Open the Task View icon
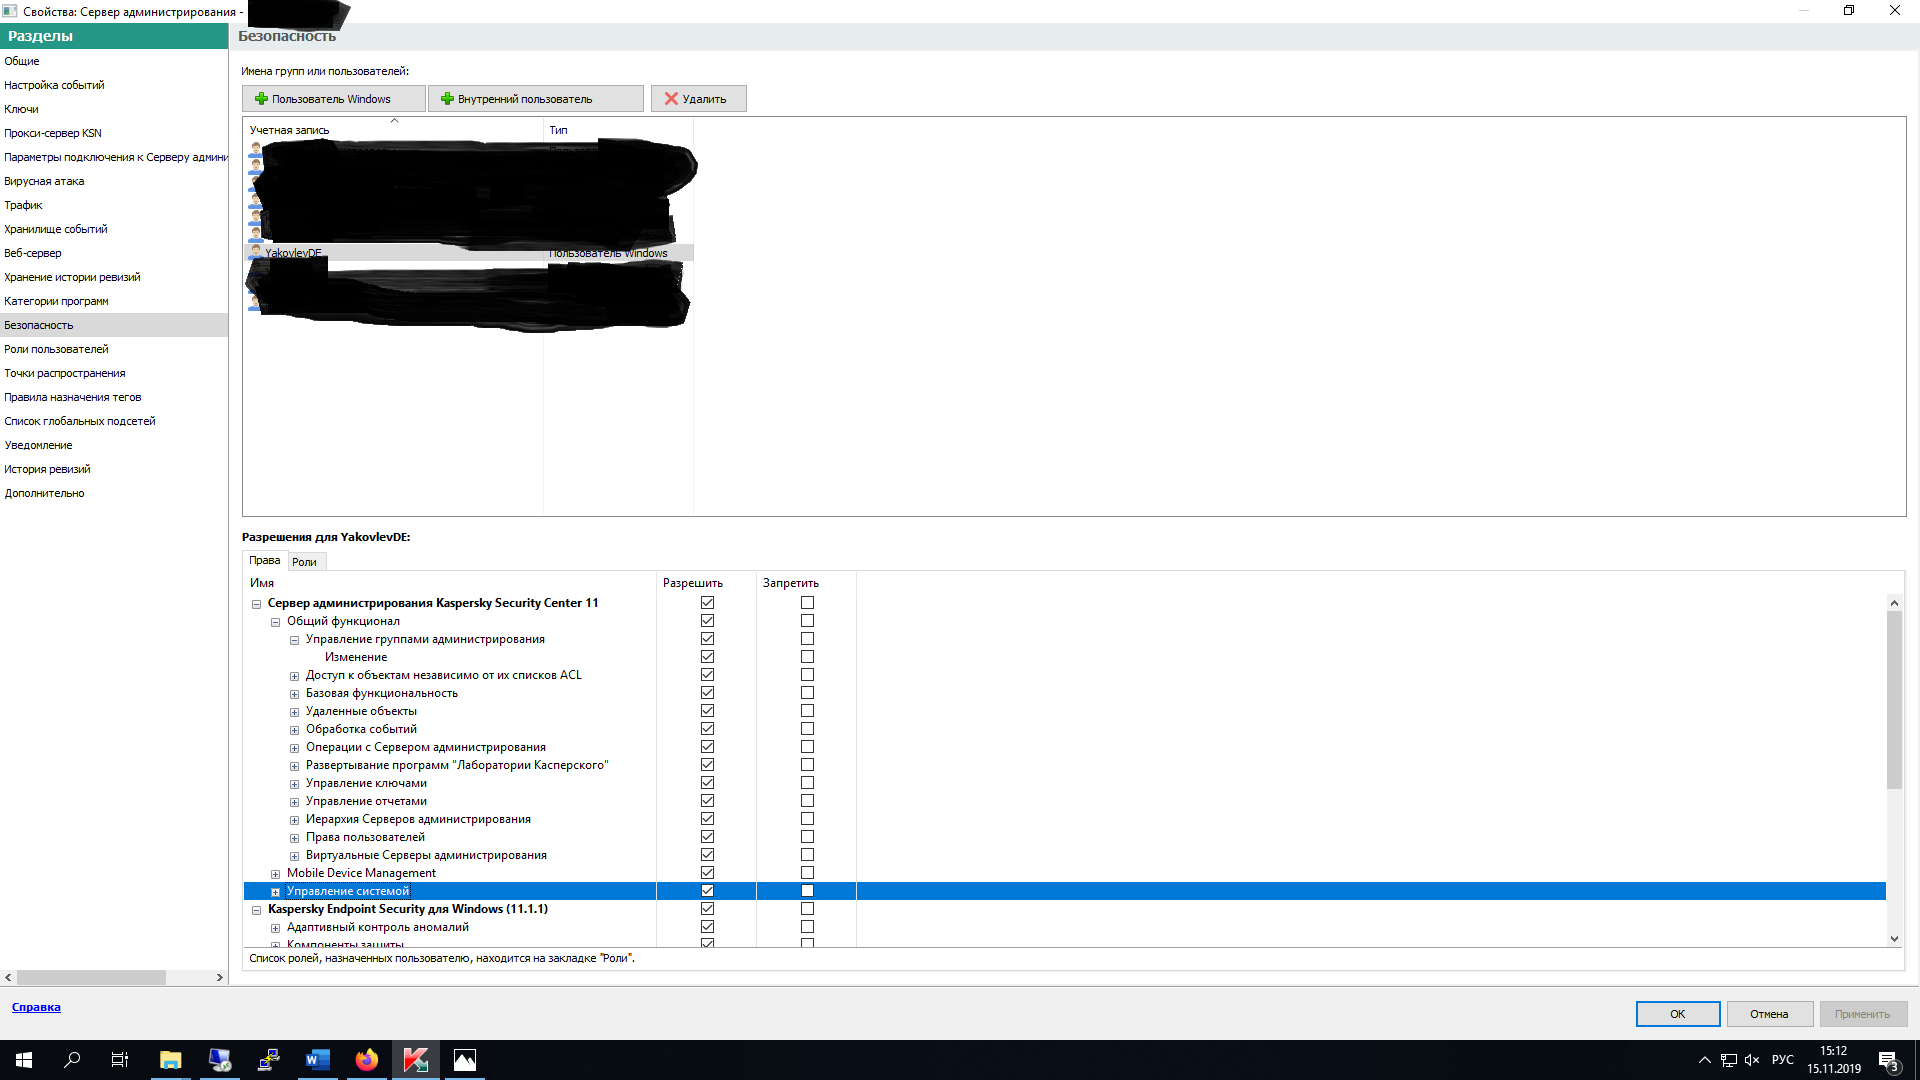 tap(120, 1060)
